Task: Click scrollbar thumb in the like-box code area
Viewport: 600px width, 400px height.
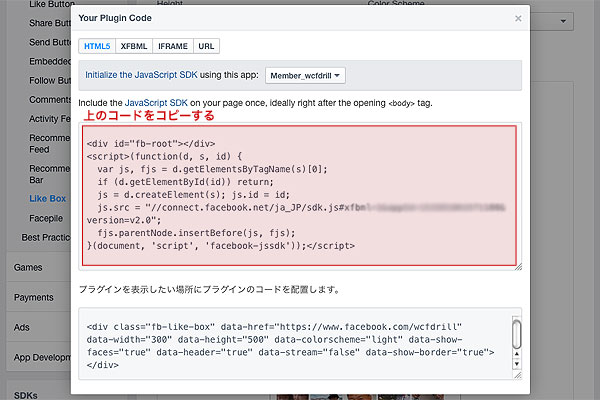Action: pyautogui.click(x=517, y=334)
